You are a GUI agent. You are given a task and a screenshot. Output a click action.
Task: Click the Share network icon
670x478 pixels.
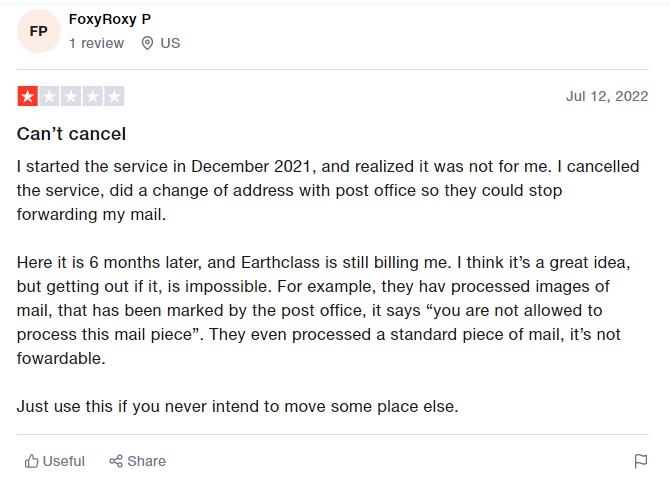coord(116,461)
